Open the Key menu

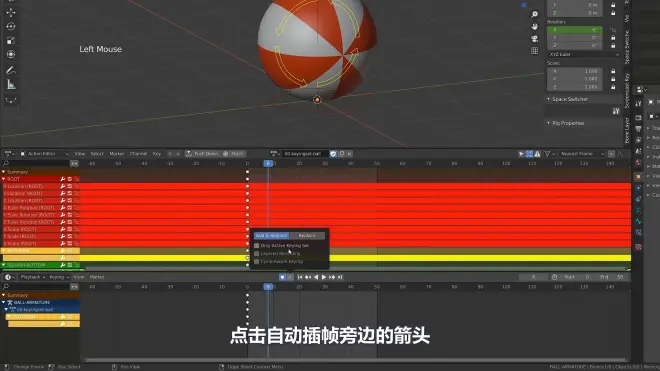[157, 154]
